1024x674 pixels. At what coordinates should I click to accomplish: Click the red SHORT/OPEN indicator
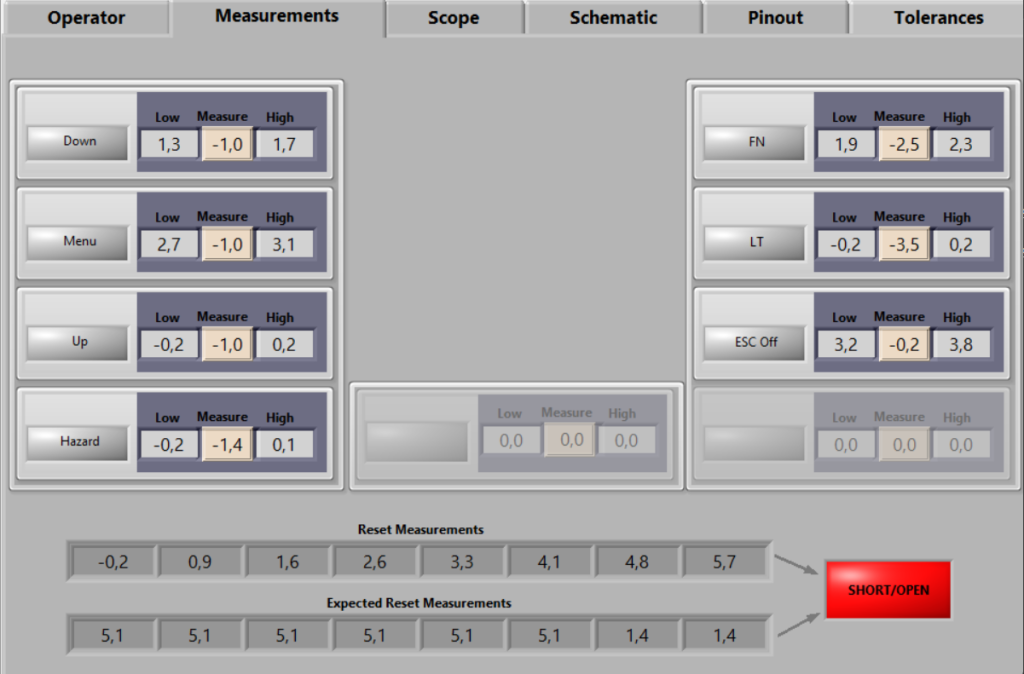click(888, 590)
